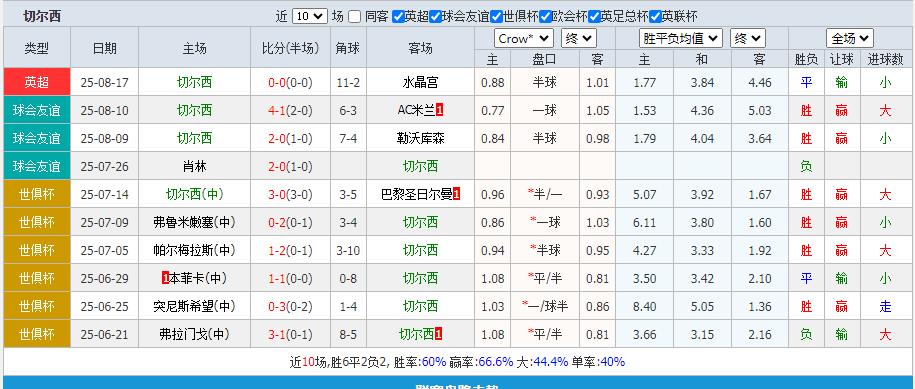Click the 切尔西 panel title

tap(42, 16)
